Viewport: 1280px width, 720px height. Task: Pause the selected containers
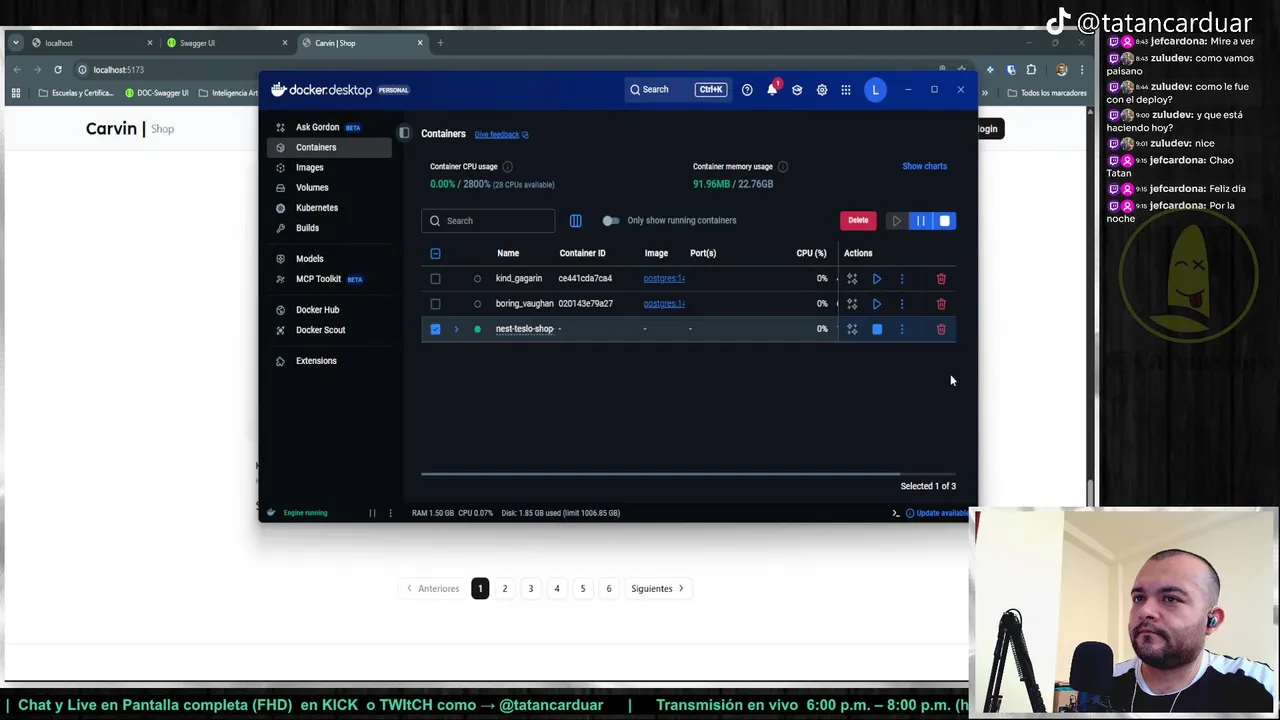click(921, 221)
